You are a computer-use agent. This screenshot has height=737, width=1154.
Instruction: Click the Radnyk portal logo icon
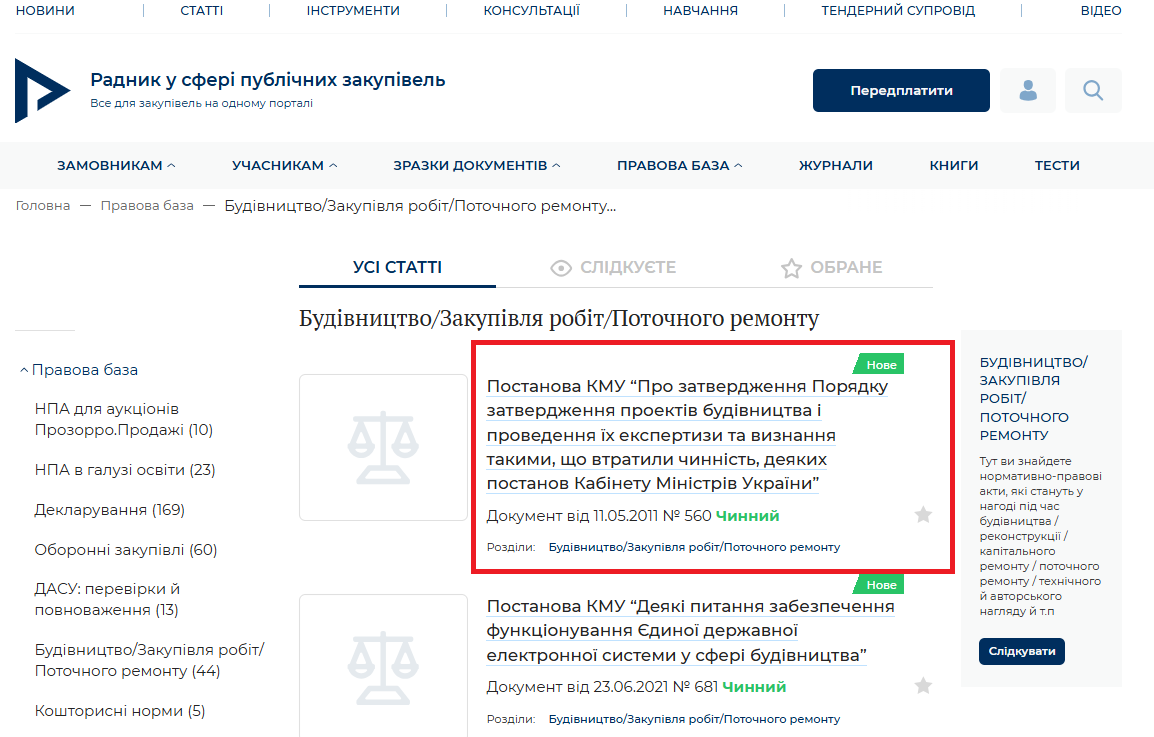(42, 91)
